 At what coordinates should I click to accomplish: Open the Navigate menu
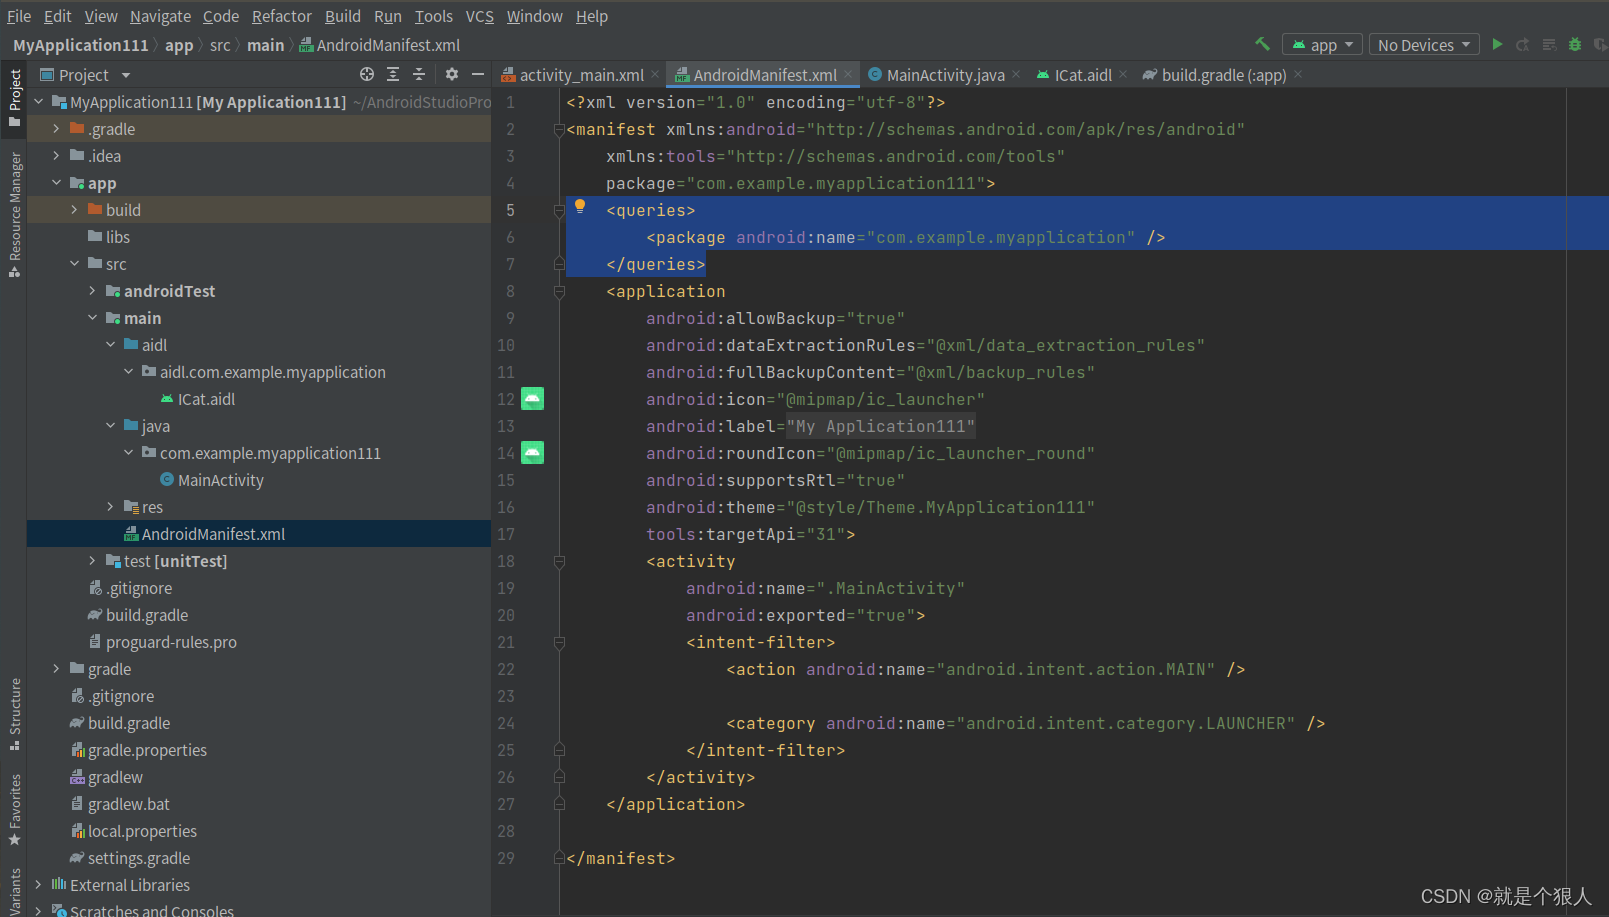coord(160,16)
